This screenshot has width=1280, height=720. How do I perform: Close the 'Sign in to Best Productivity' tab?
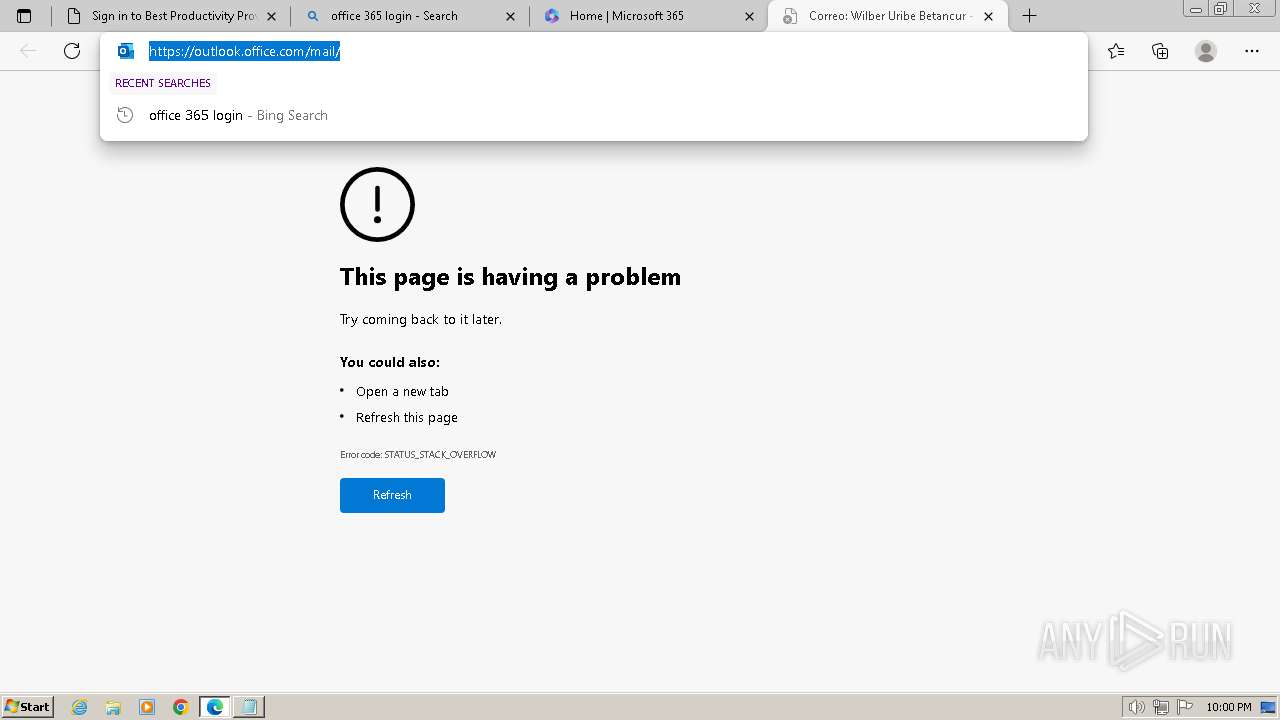tap(271, 16)
